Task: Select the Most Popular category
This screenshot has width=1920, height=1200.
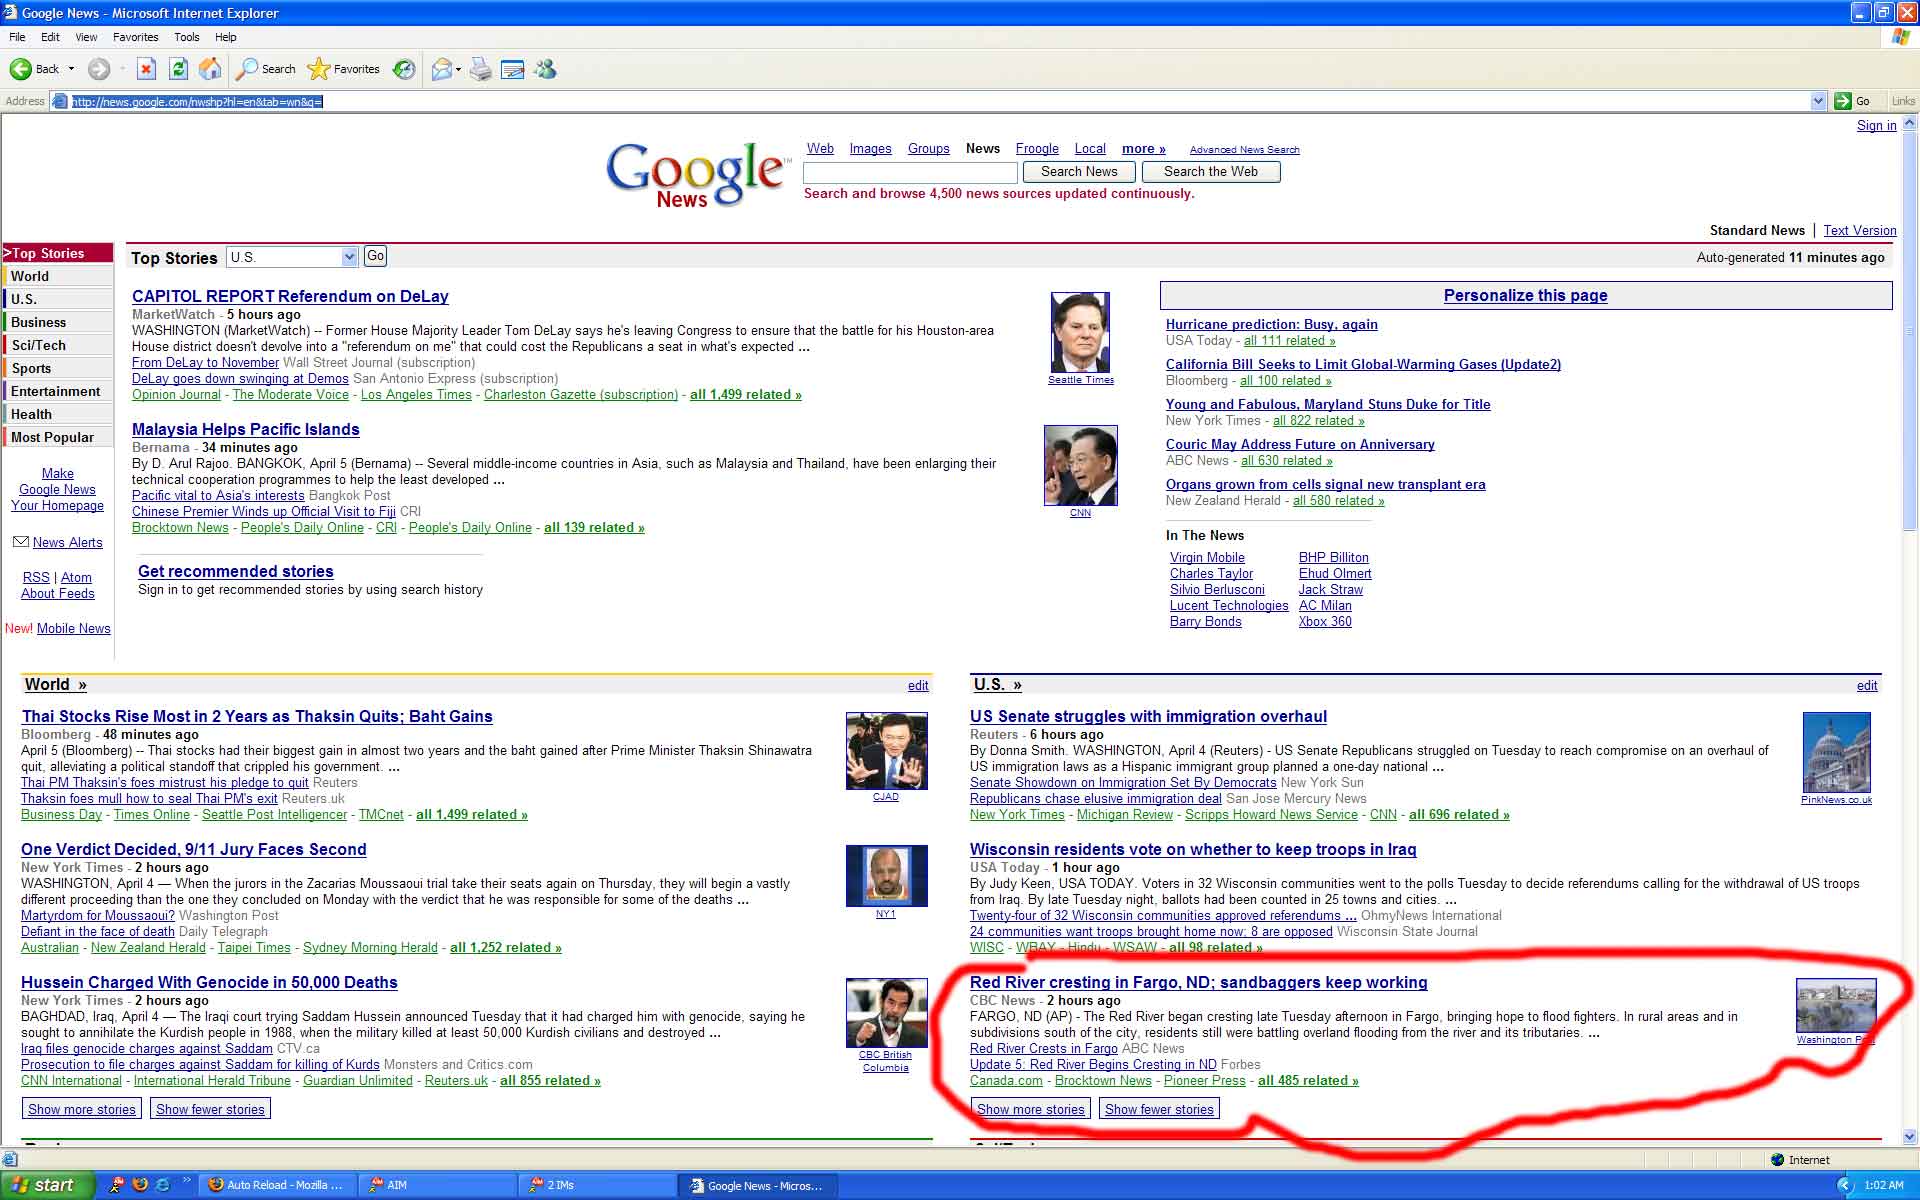Action: (x=58, y=437)
